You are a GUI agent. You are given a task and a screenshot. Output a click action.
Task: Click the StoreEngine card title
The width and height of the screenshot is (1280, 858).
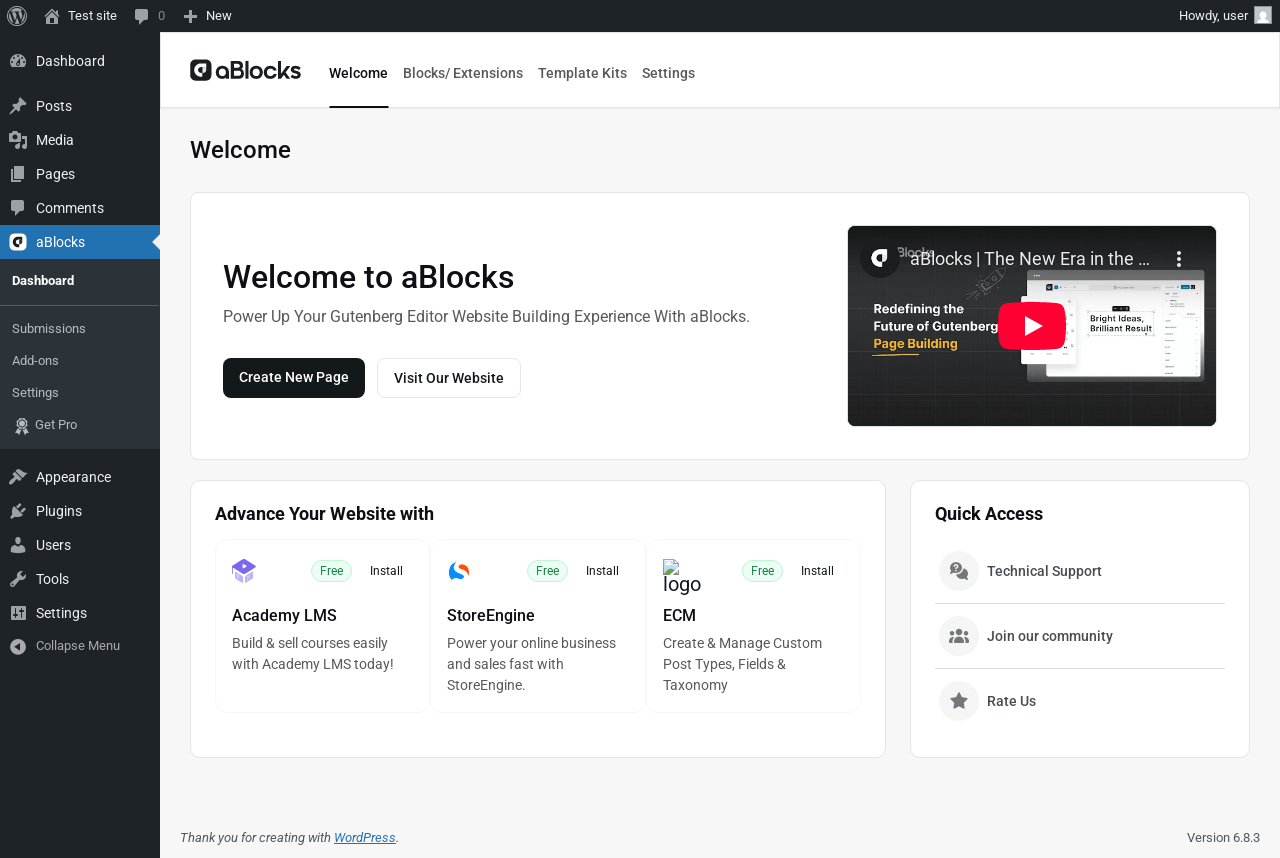tap(491, 616)
